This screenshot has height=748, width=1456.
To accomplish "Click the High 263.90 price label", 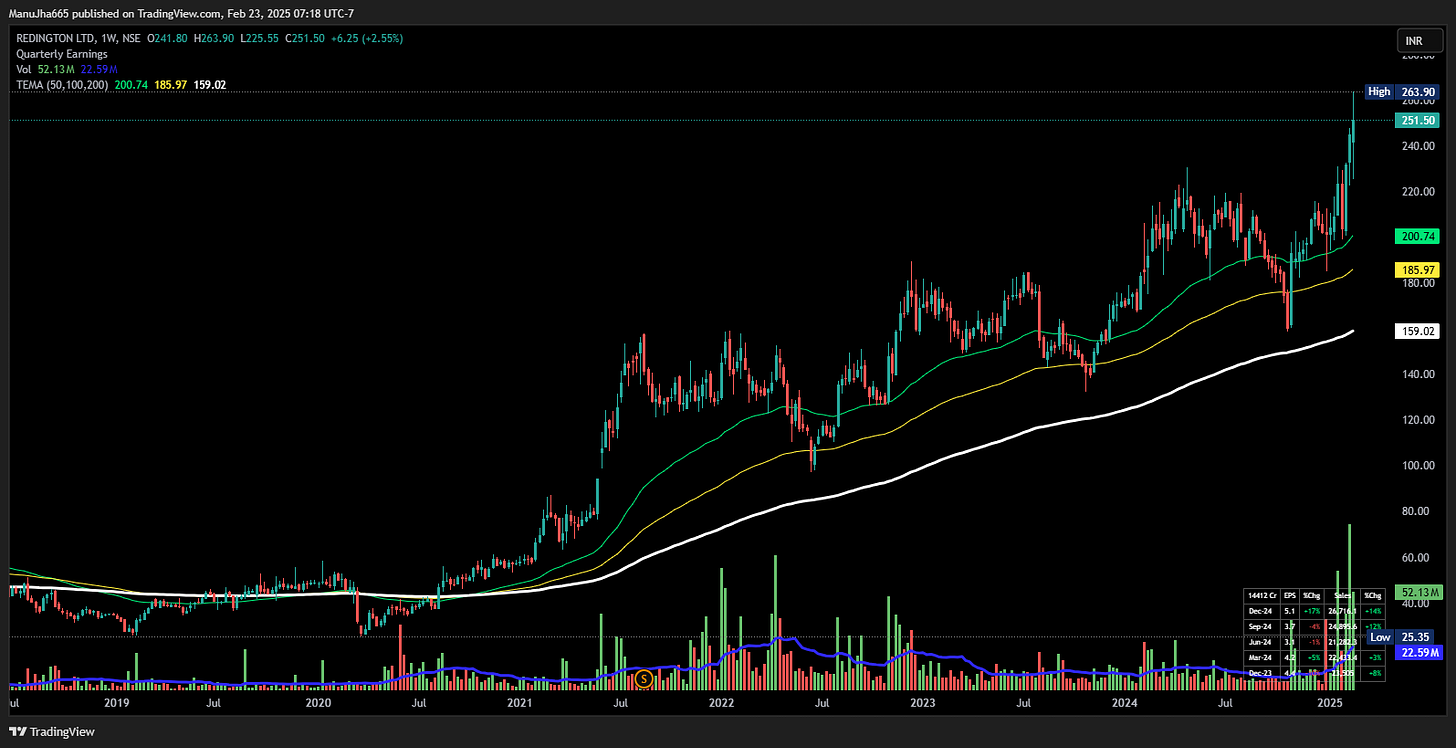I will [x=1402, y=91].
